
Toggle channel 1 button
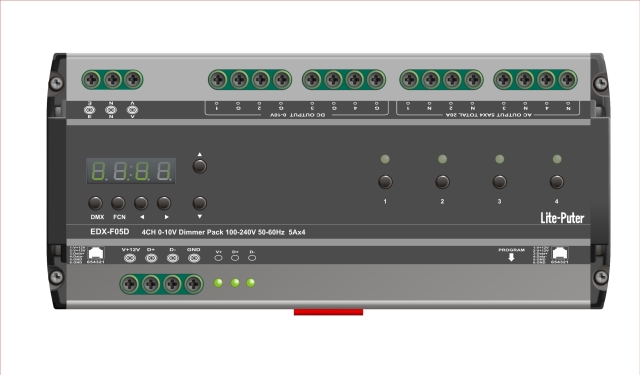385,182
